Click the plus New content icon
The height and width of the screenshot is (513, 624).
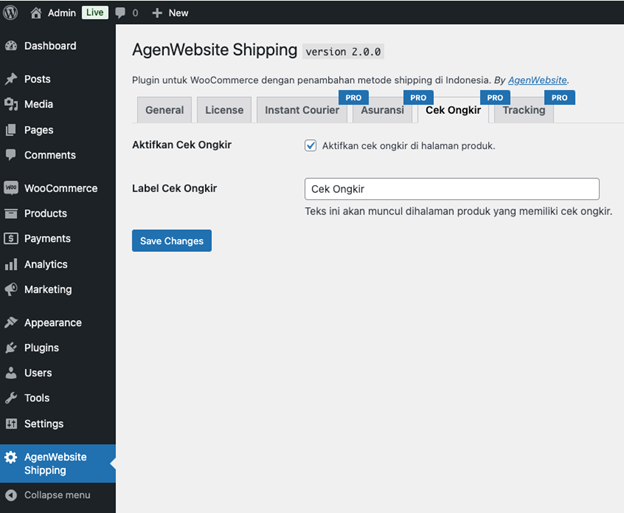pos(157,13)
